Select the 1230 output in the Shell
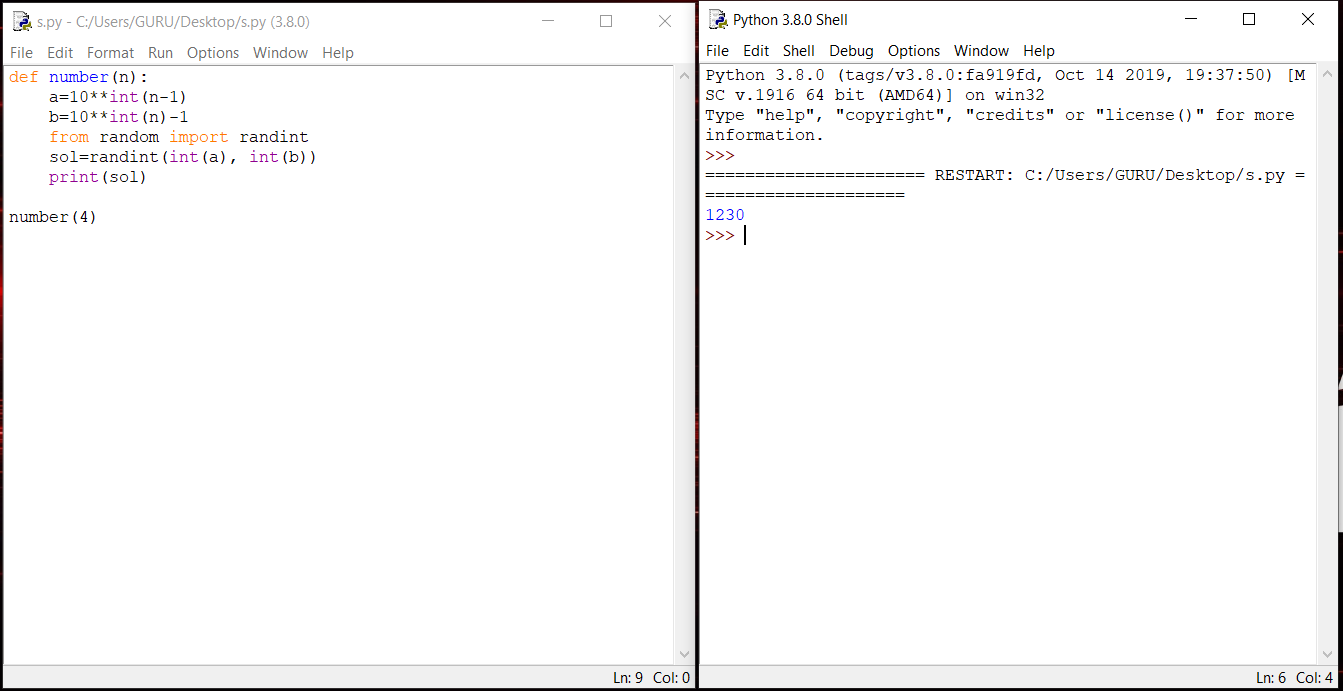The width and height of the screenshot is (1343, 691). coord(724,214)
